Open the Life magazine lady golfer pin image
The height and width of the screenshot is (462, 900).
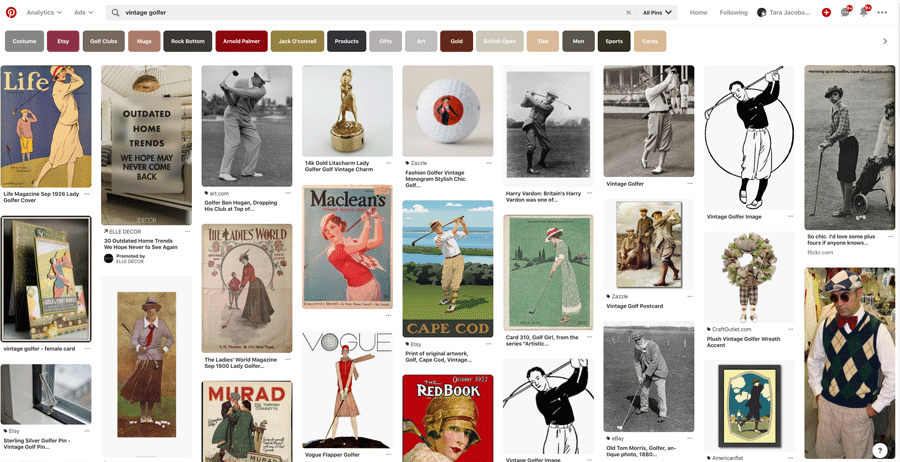tap(46, 126)
